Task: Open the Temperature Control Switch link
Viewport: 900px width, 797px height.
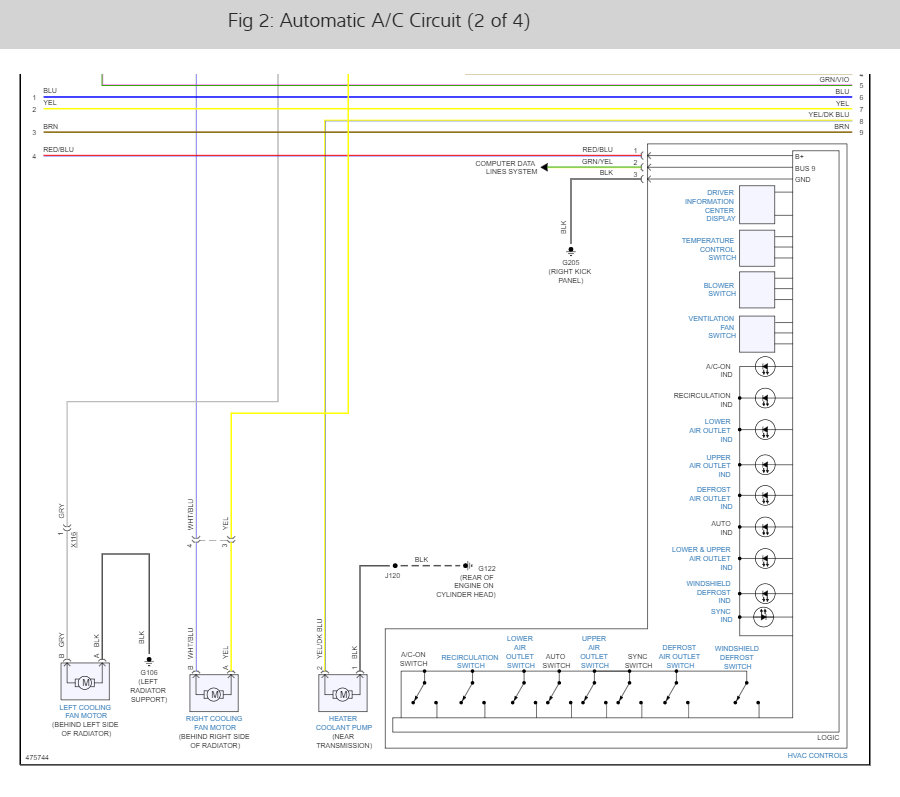Action: [708, 249]
